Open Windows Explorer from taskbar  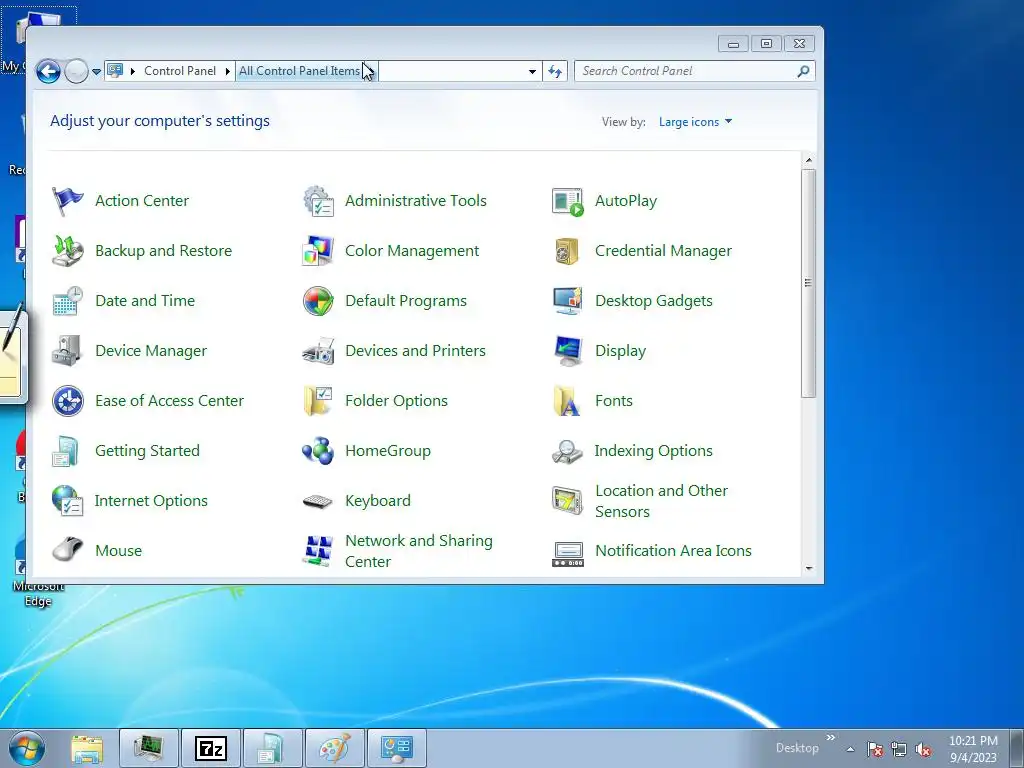tap(87, 748)
